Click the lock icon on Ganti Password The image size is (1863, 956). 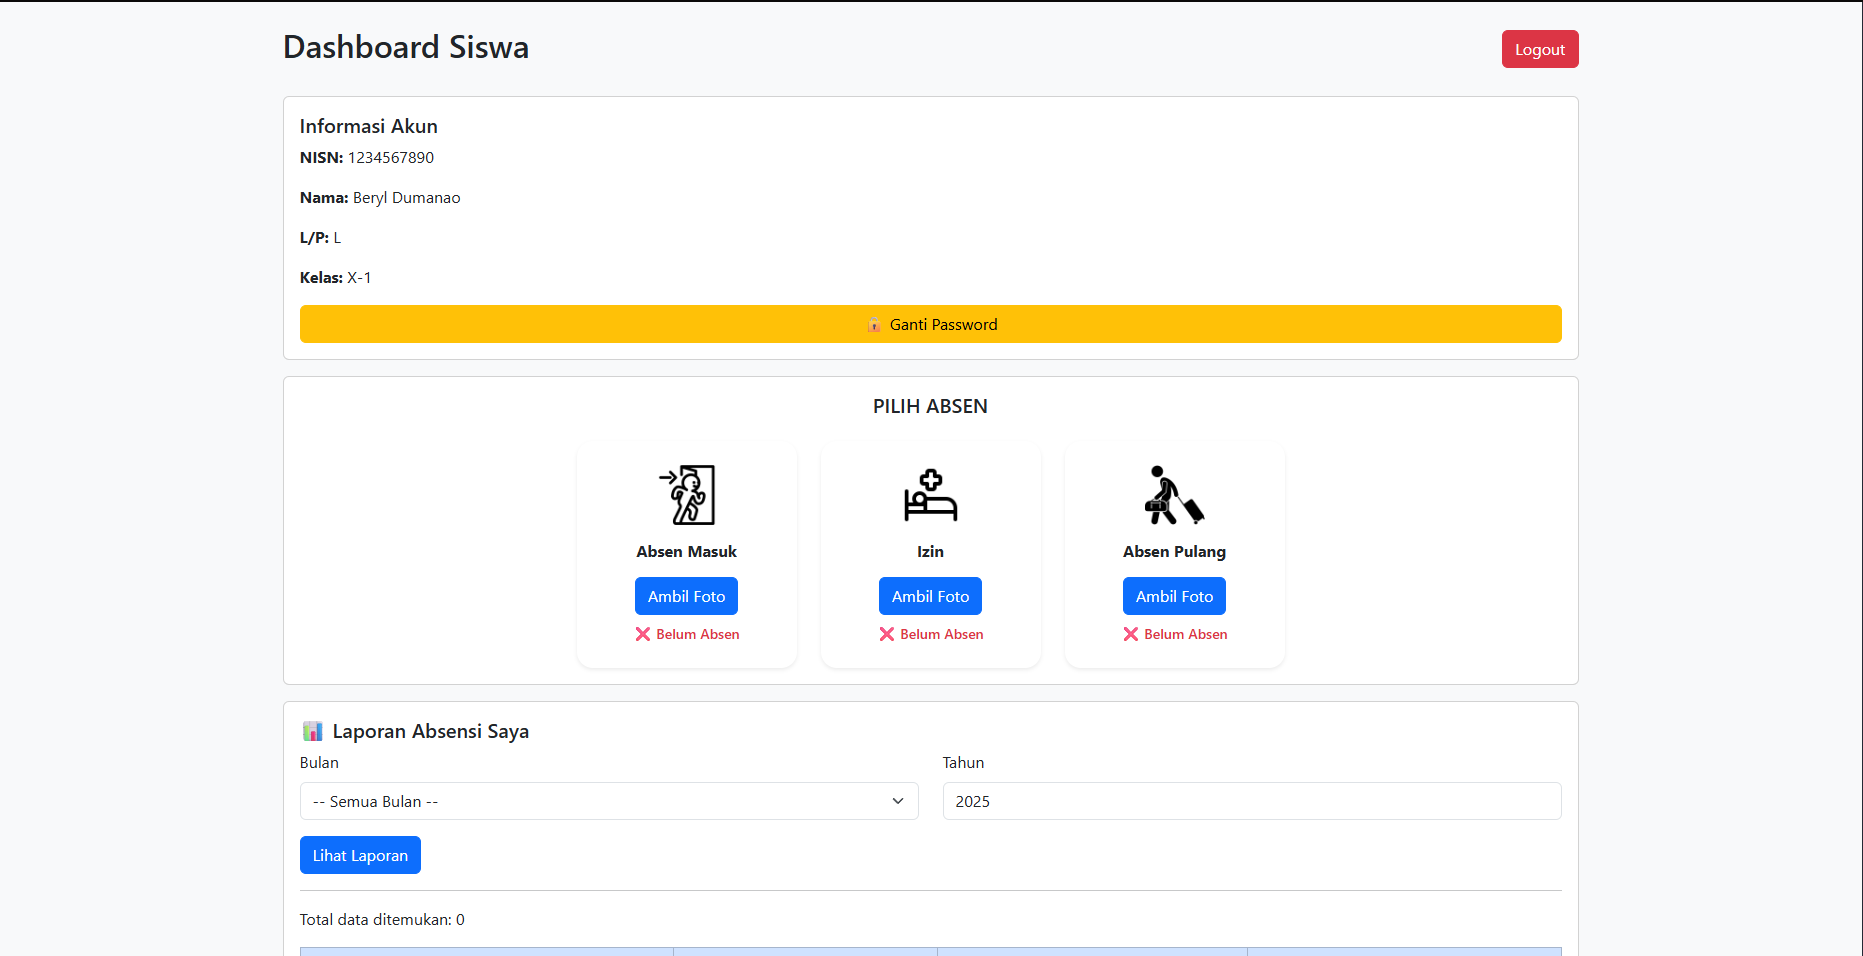point(874,325)
